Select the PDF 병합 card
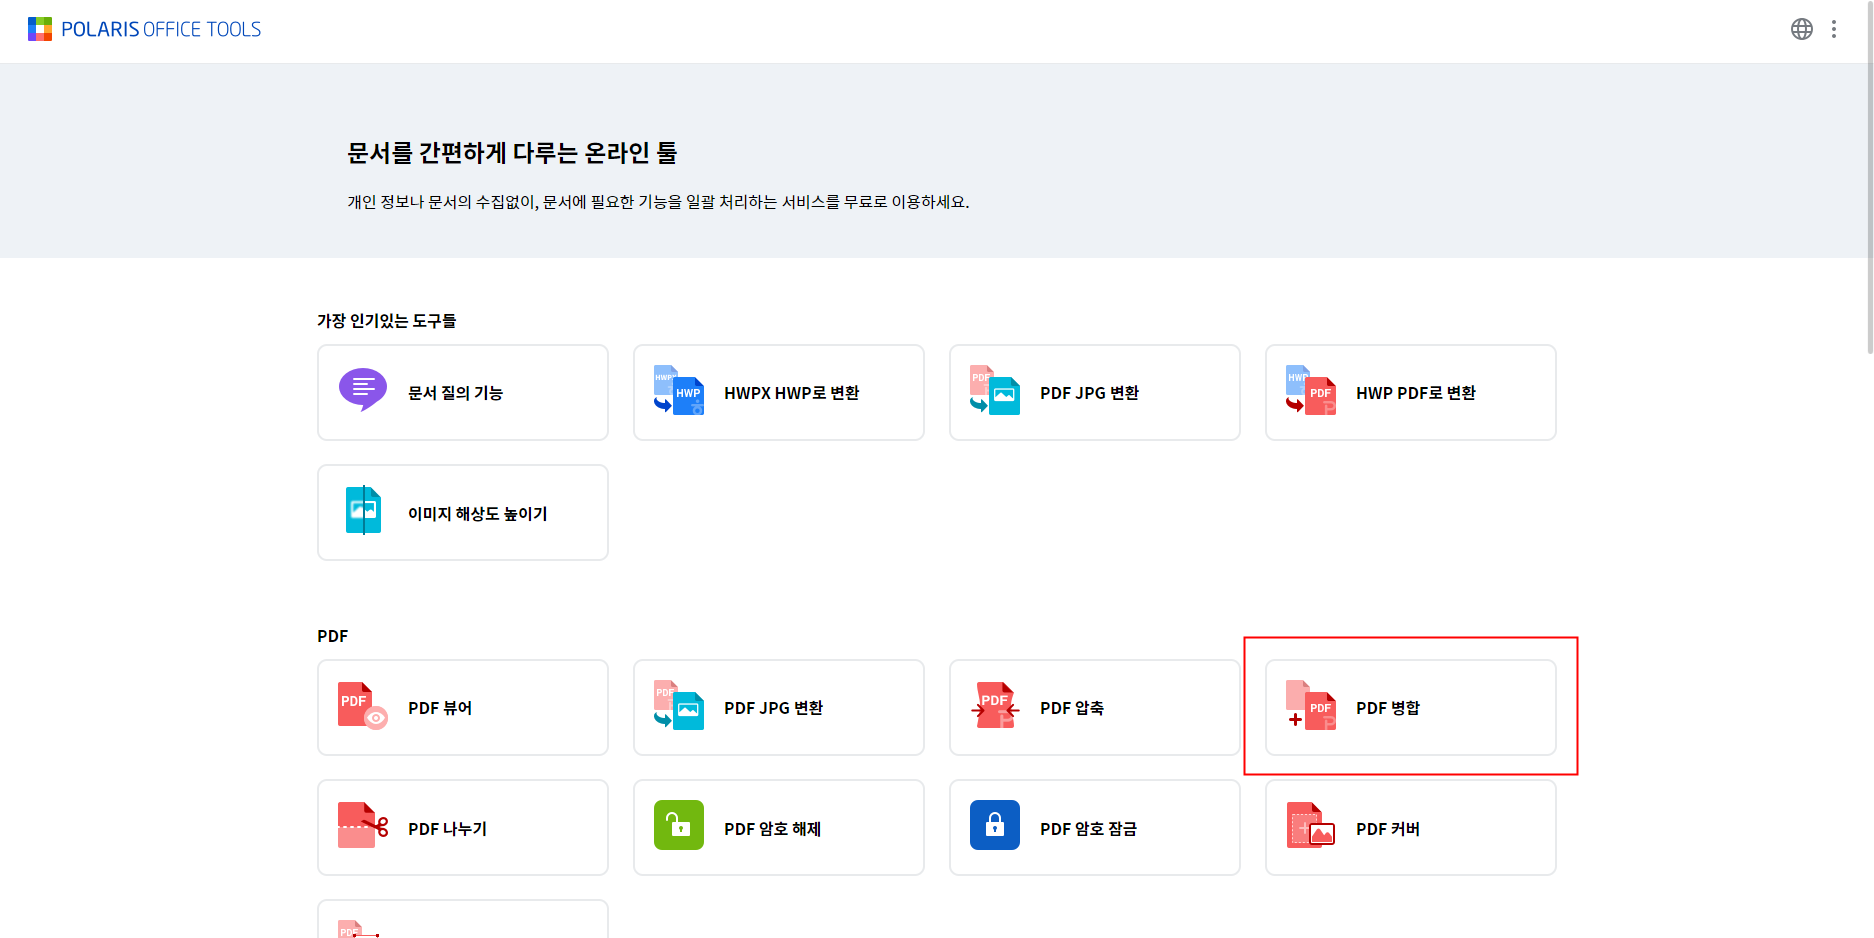 tap(1411, 708)
